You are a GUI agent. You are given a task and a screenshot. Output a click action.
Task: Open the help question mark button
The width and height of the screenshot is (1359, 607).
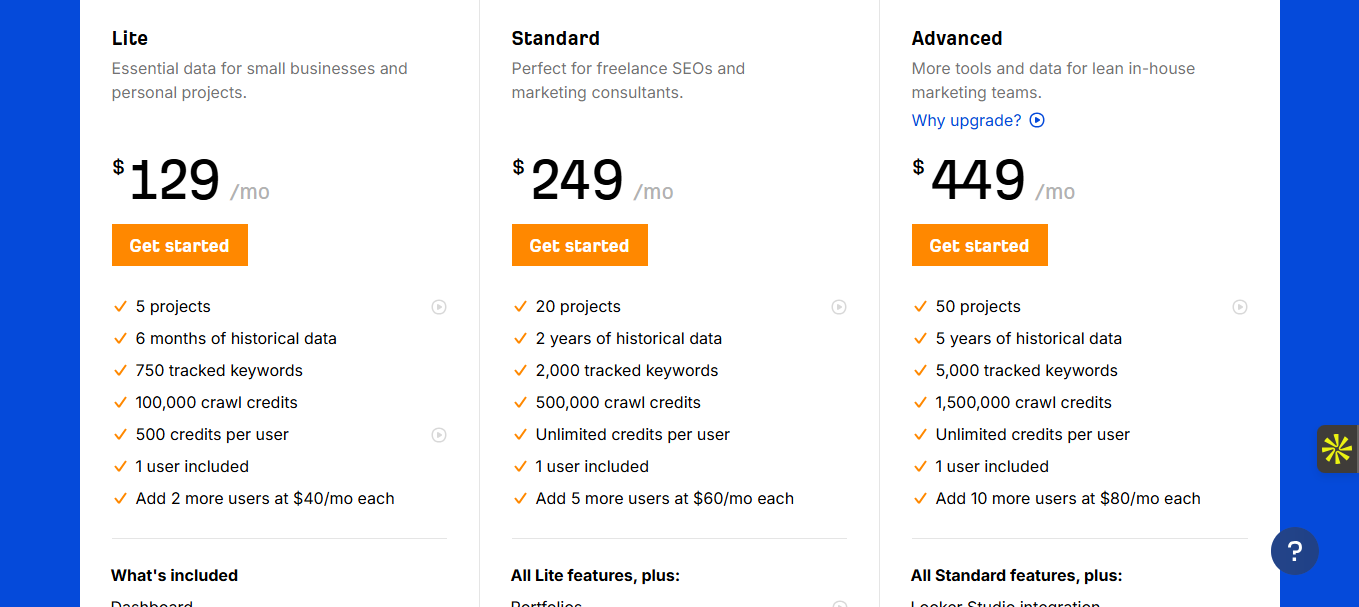click(1295, 551)
